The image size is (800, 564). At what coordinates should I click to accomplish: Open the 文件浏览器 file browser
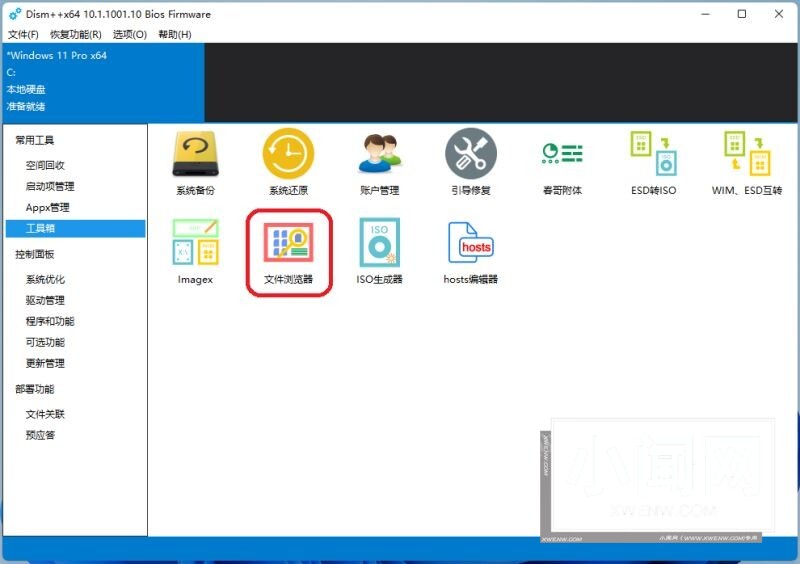pos(288,251)
